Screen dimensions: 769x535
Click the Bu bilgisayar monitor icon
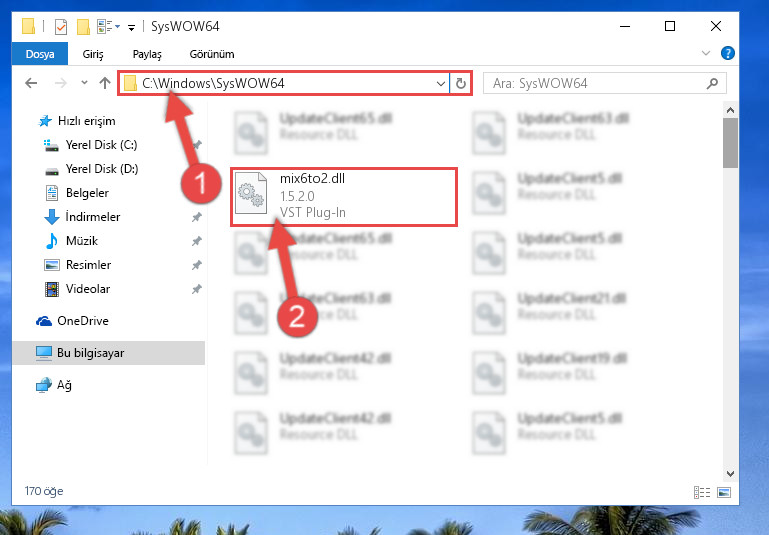pos(44,353)
